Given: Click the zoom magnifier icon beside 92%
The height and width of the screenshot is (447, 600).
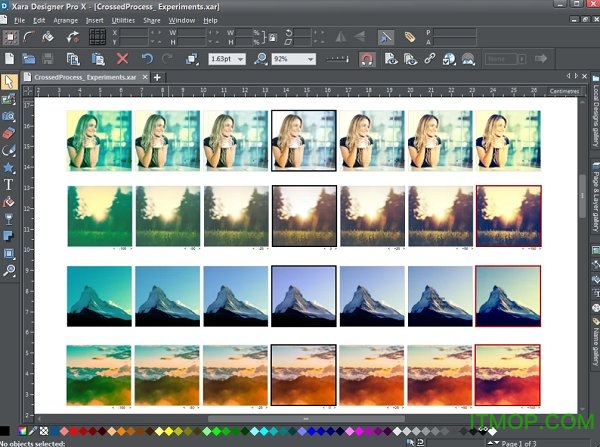Looking at the screenshot, I should (x=261, y=59).
